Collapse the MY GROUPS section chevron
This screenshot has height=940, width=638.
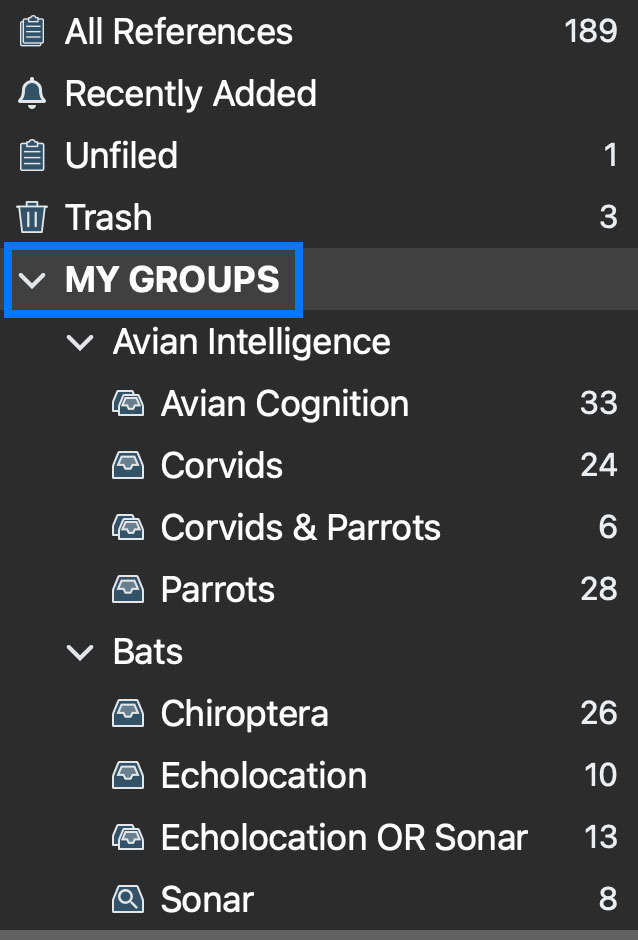33,280
